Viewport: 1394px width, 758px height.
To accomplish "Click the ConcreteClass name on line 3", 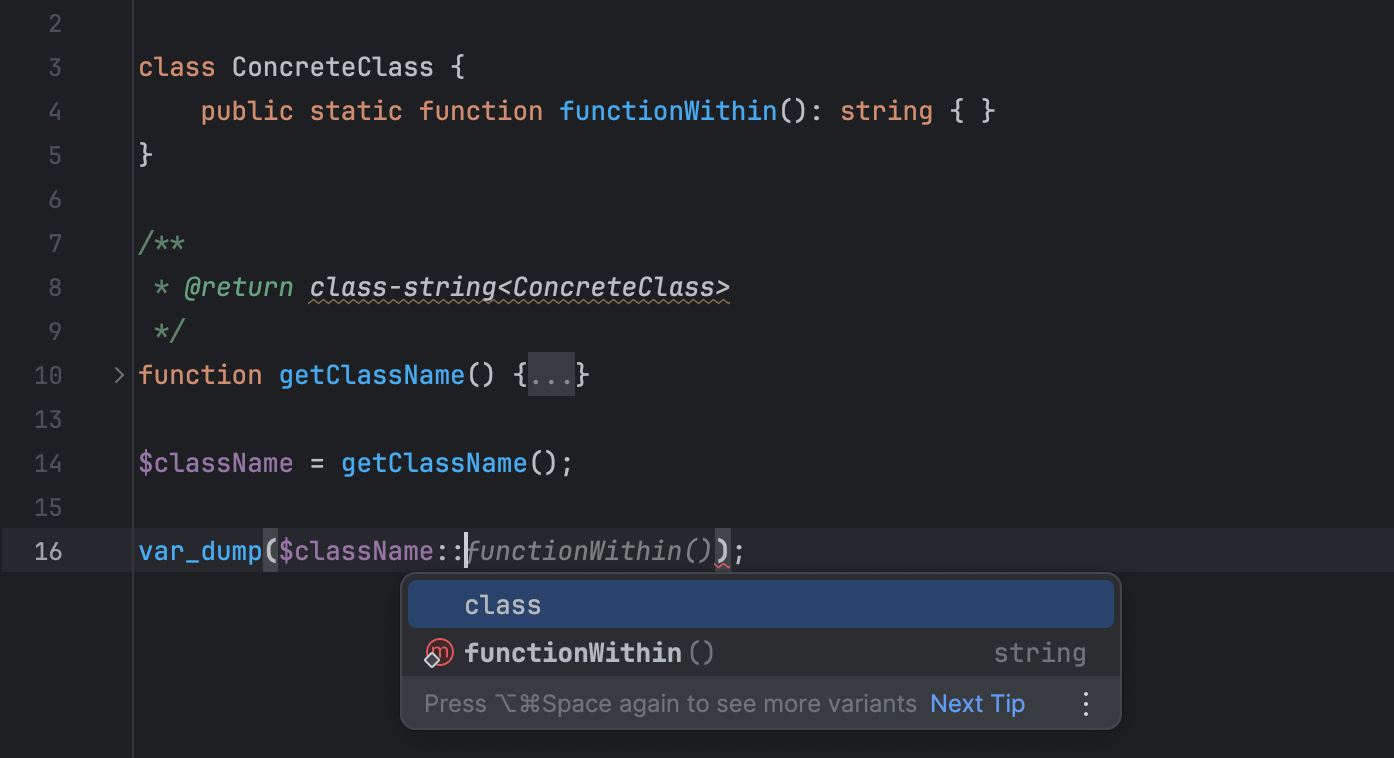I will (333, 67).
